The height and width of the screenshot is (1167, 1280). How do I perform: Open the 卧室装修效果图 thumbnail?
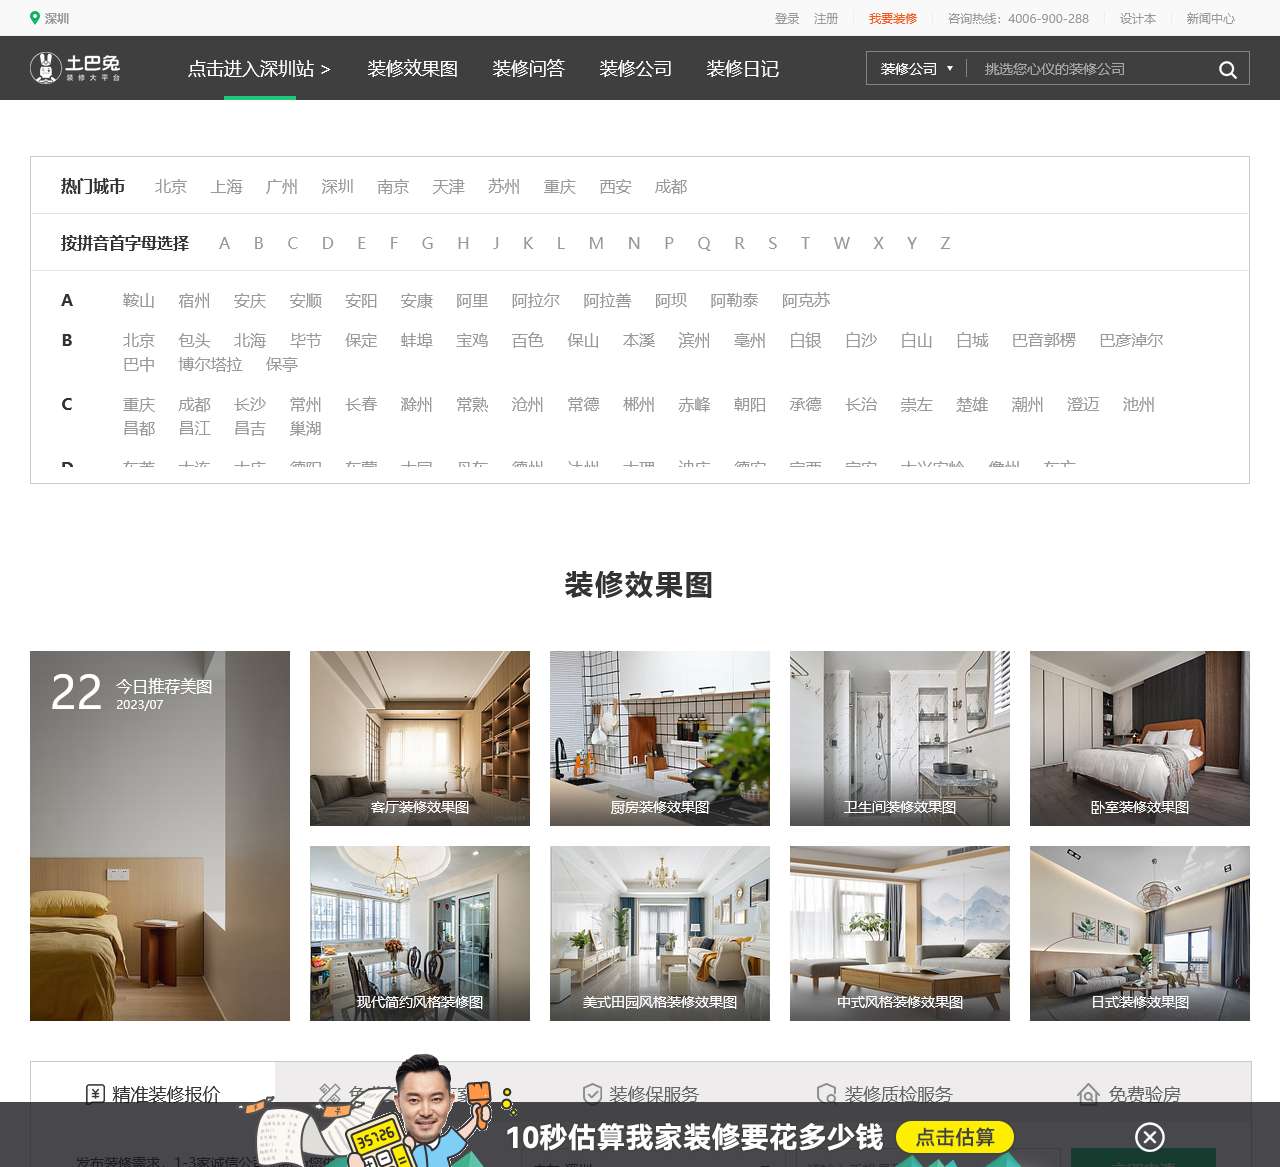pos(1140,738)
